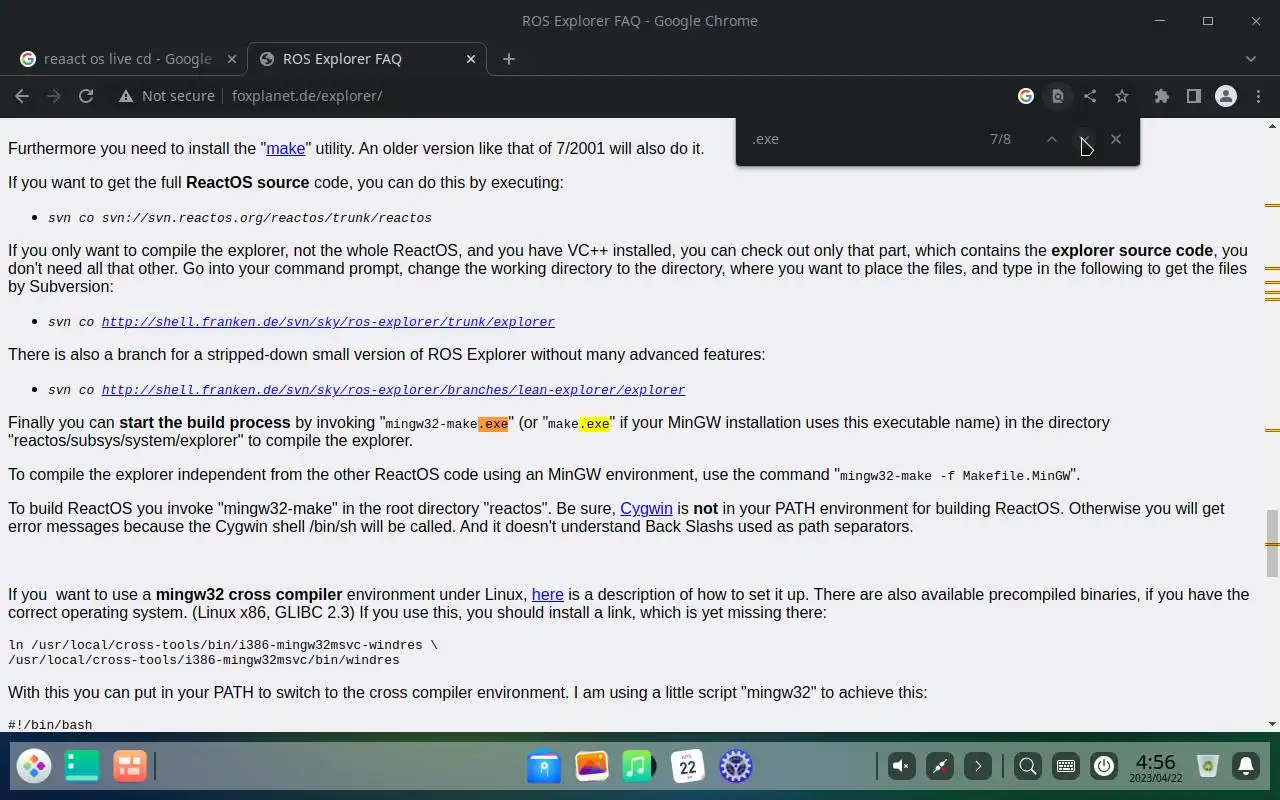
Task: Open the Extensions puzzle menu
Action: pyautogui.click(x=1161, y=96)
